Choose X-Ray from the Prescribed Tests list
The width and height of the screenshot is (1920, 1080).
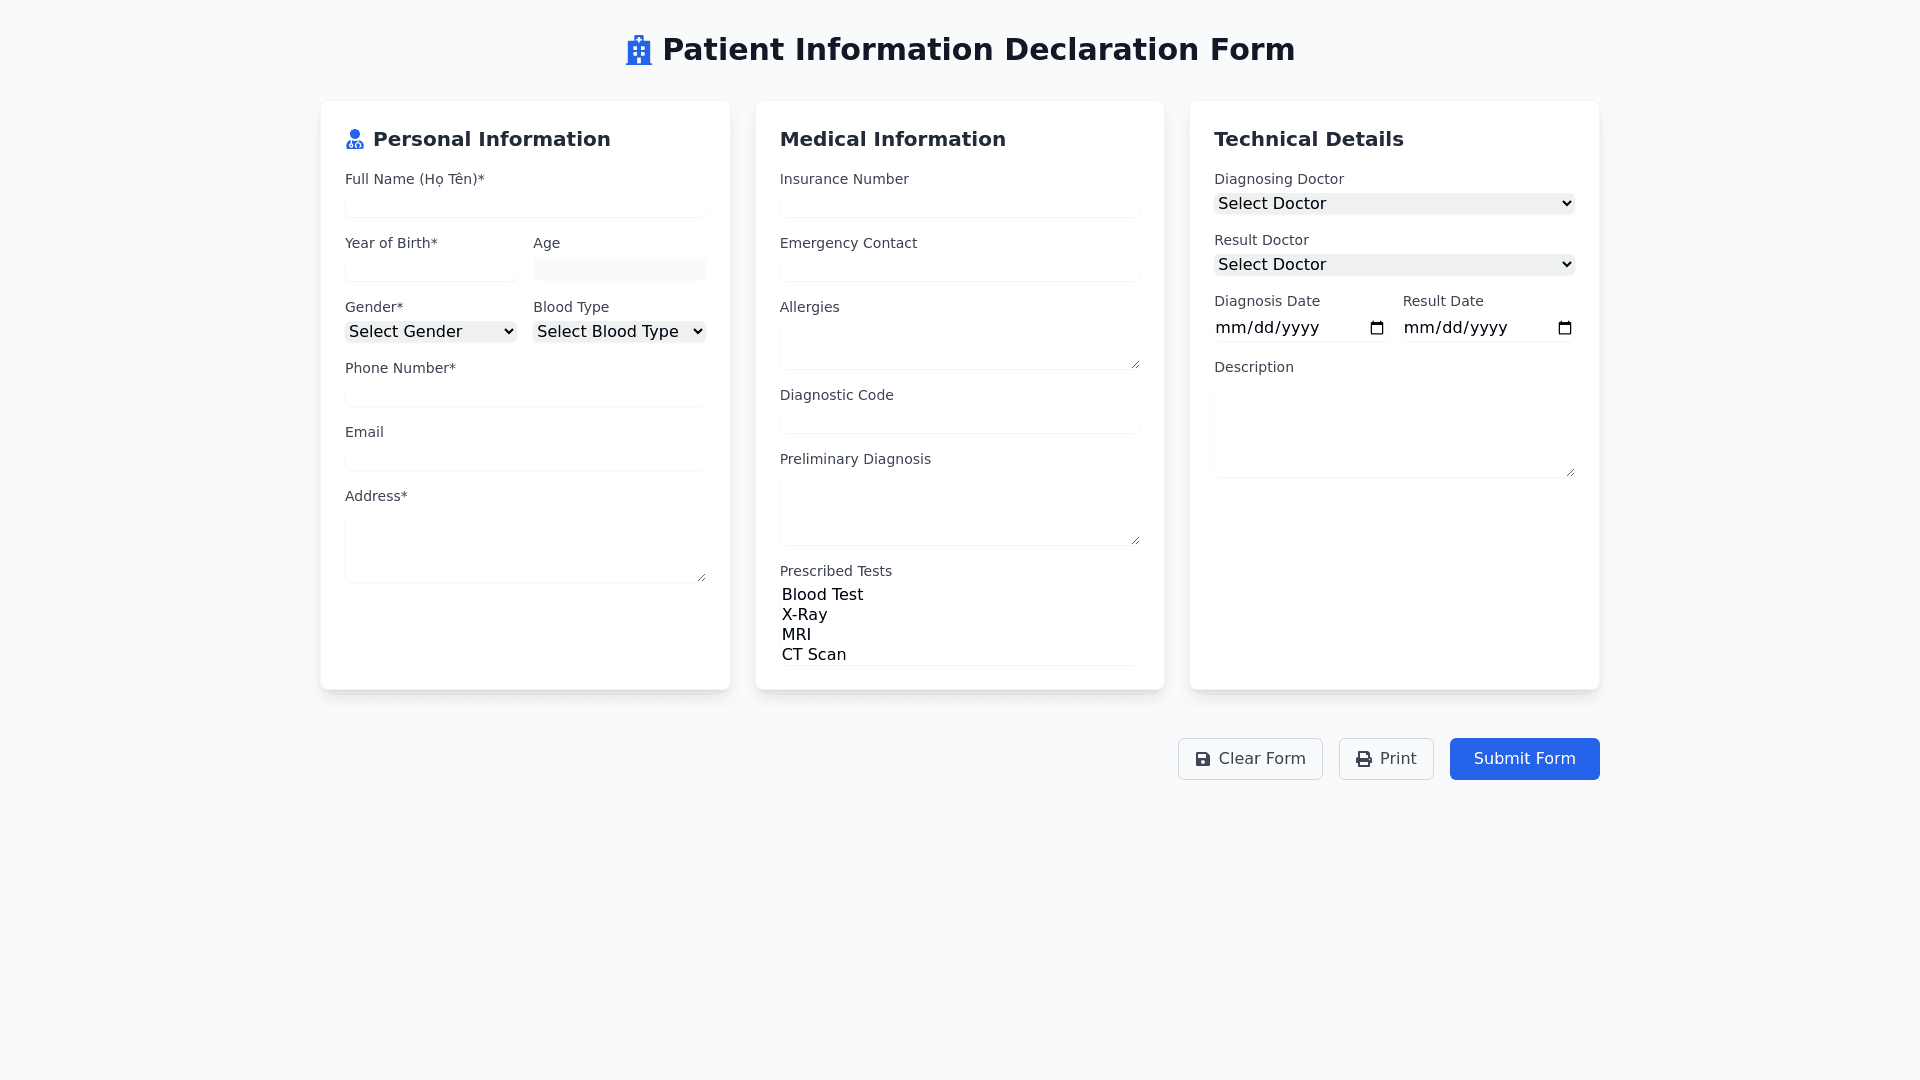805,615
